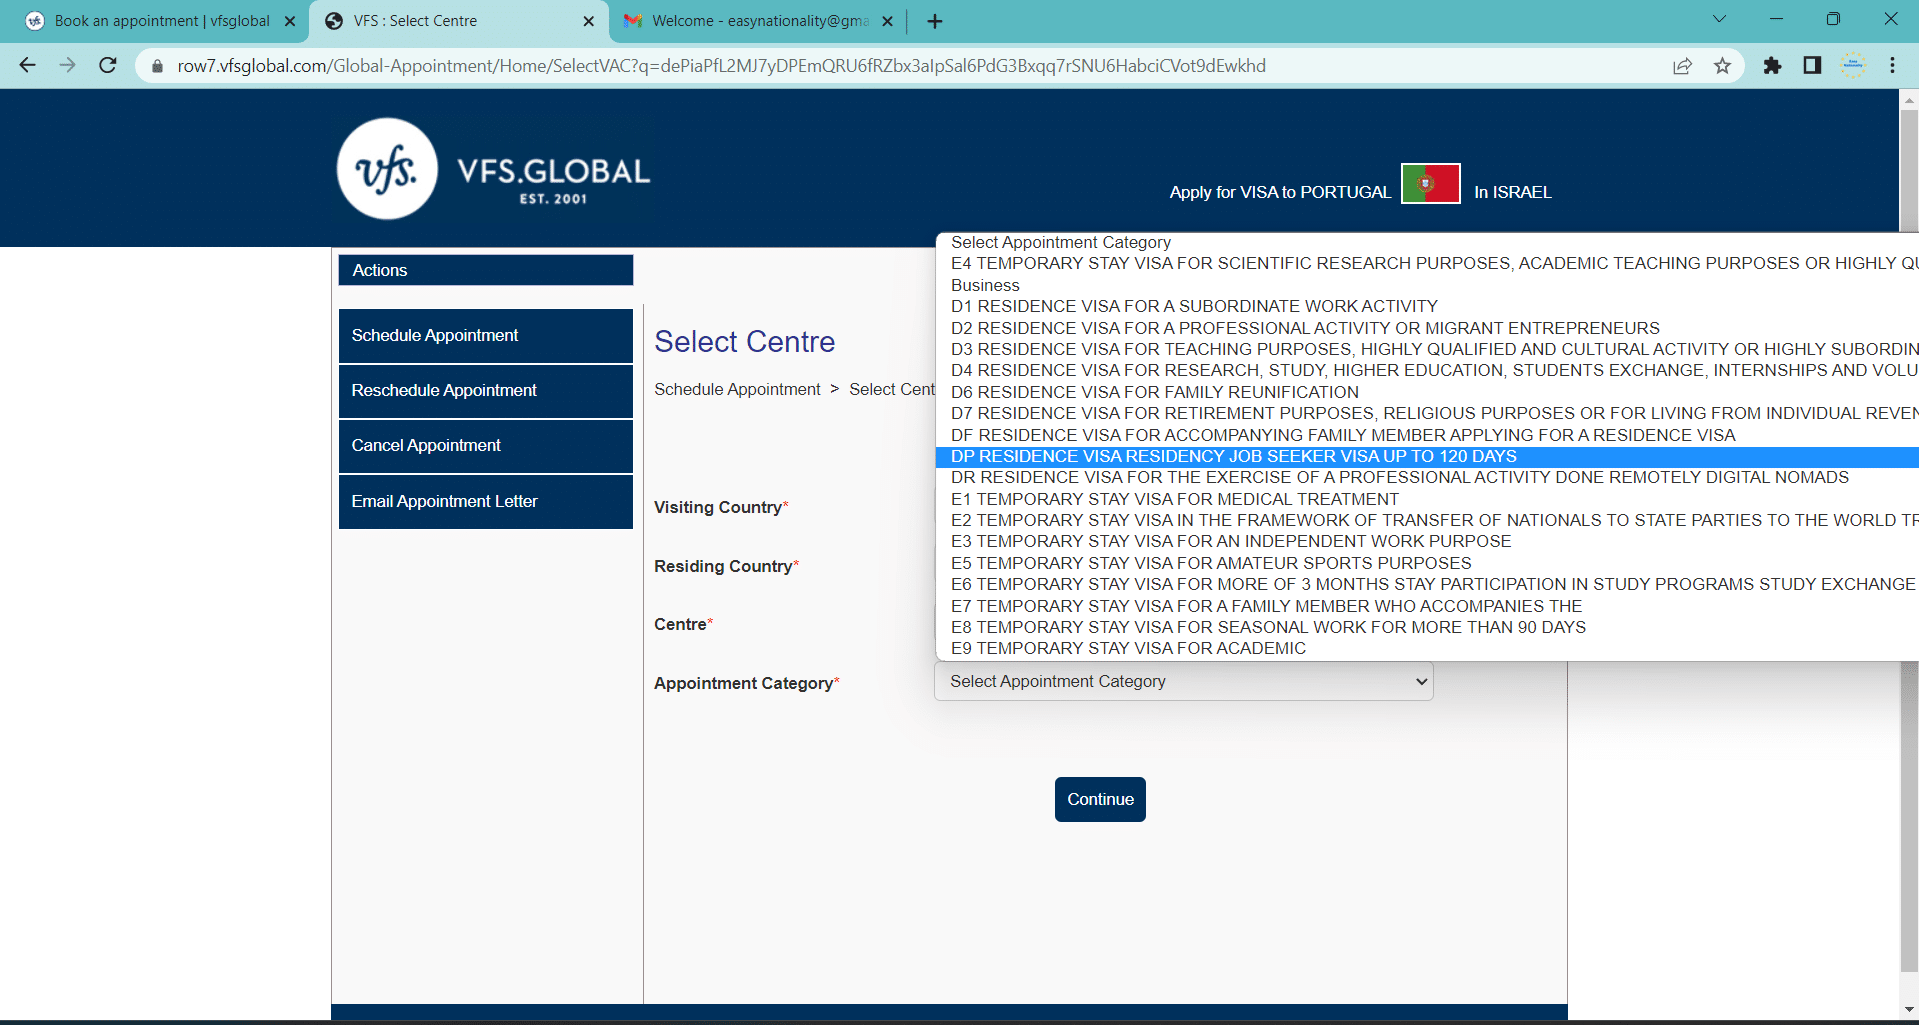Click the address bar URL
Image resolution: width=1919 pixels, height=1025 pixels.
(721, 66)
